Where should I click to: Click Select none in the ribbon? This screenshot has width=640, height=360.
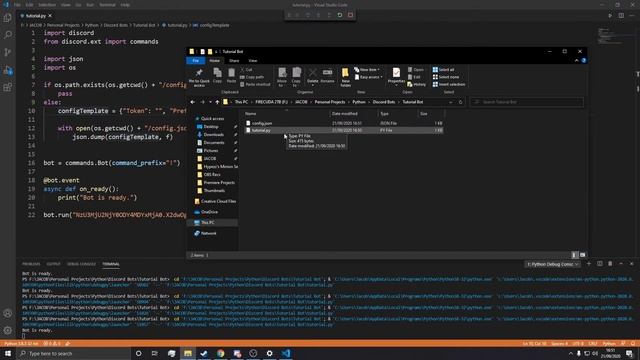tap(446, 77)
